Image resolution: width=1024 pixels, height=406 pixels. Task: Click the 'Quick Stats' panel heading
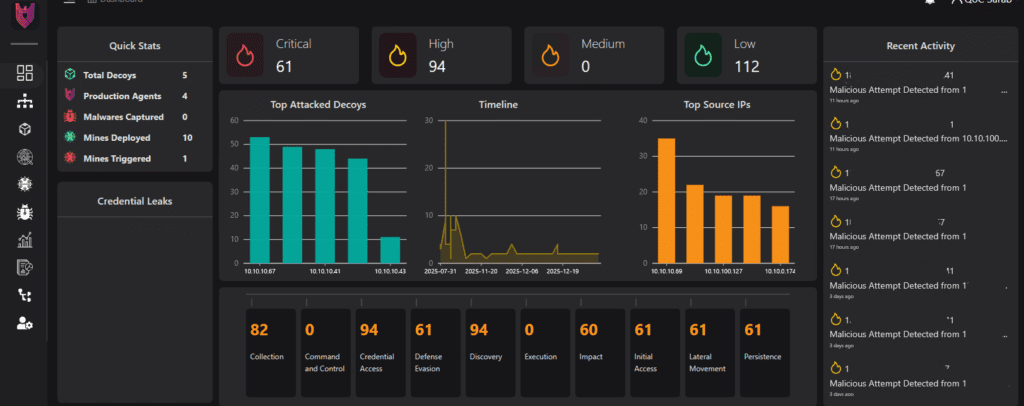(x=135, y=46)
